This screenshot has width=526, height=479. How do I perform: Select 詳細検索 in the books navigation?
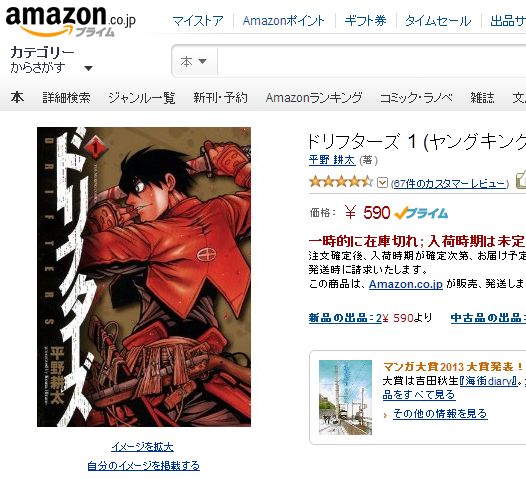pos(66,98)
